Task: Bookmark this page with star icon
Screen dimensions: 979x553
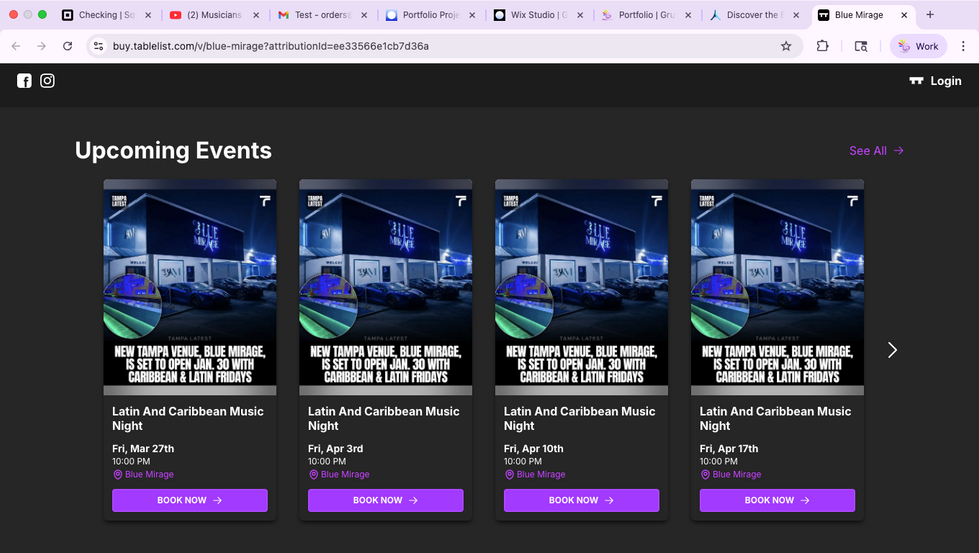Action: tap(786, 46)
